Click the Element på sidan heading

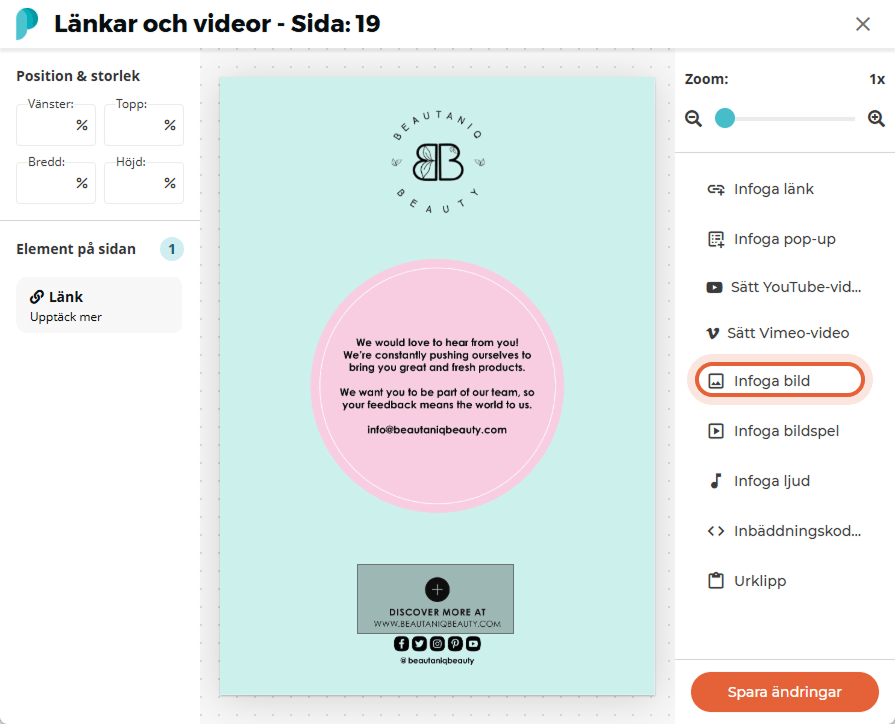pyautogui.click(x=76, y=249)
